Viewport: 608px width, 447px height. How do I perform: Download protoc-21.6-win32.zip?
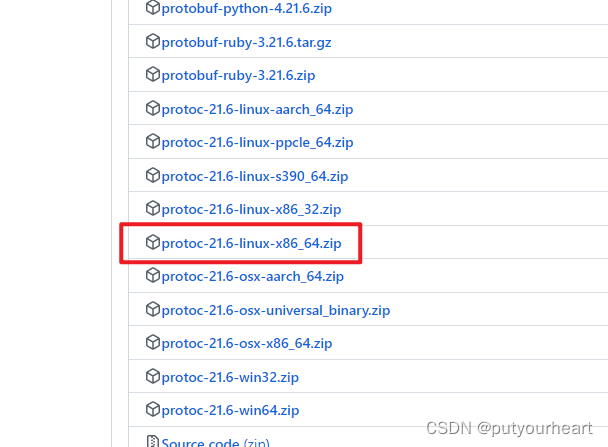pyautogui.click(x=230, y=377)
